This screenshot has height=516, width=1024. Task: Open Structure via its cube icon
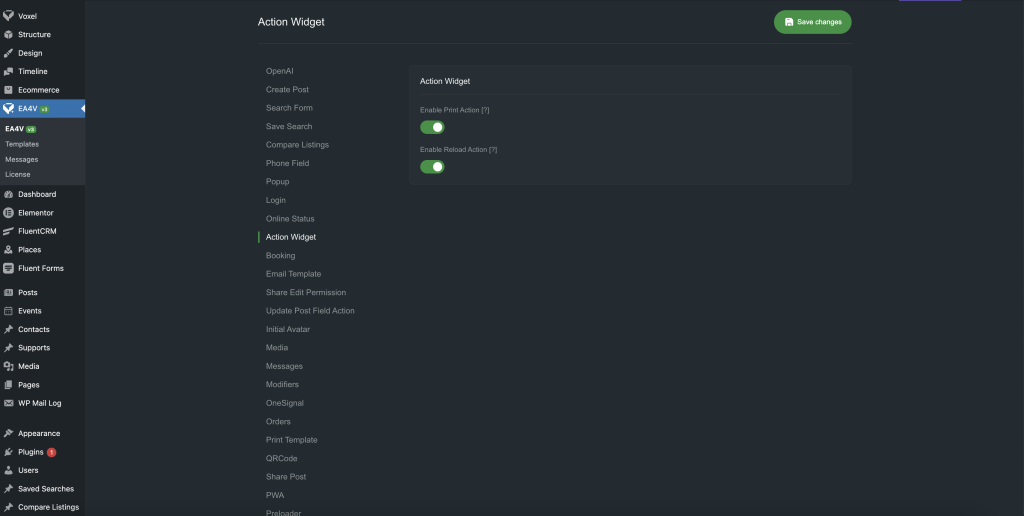pyautogui.click(x=9, y=35)
